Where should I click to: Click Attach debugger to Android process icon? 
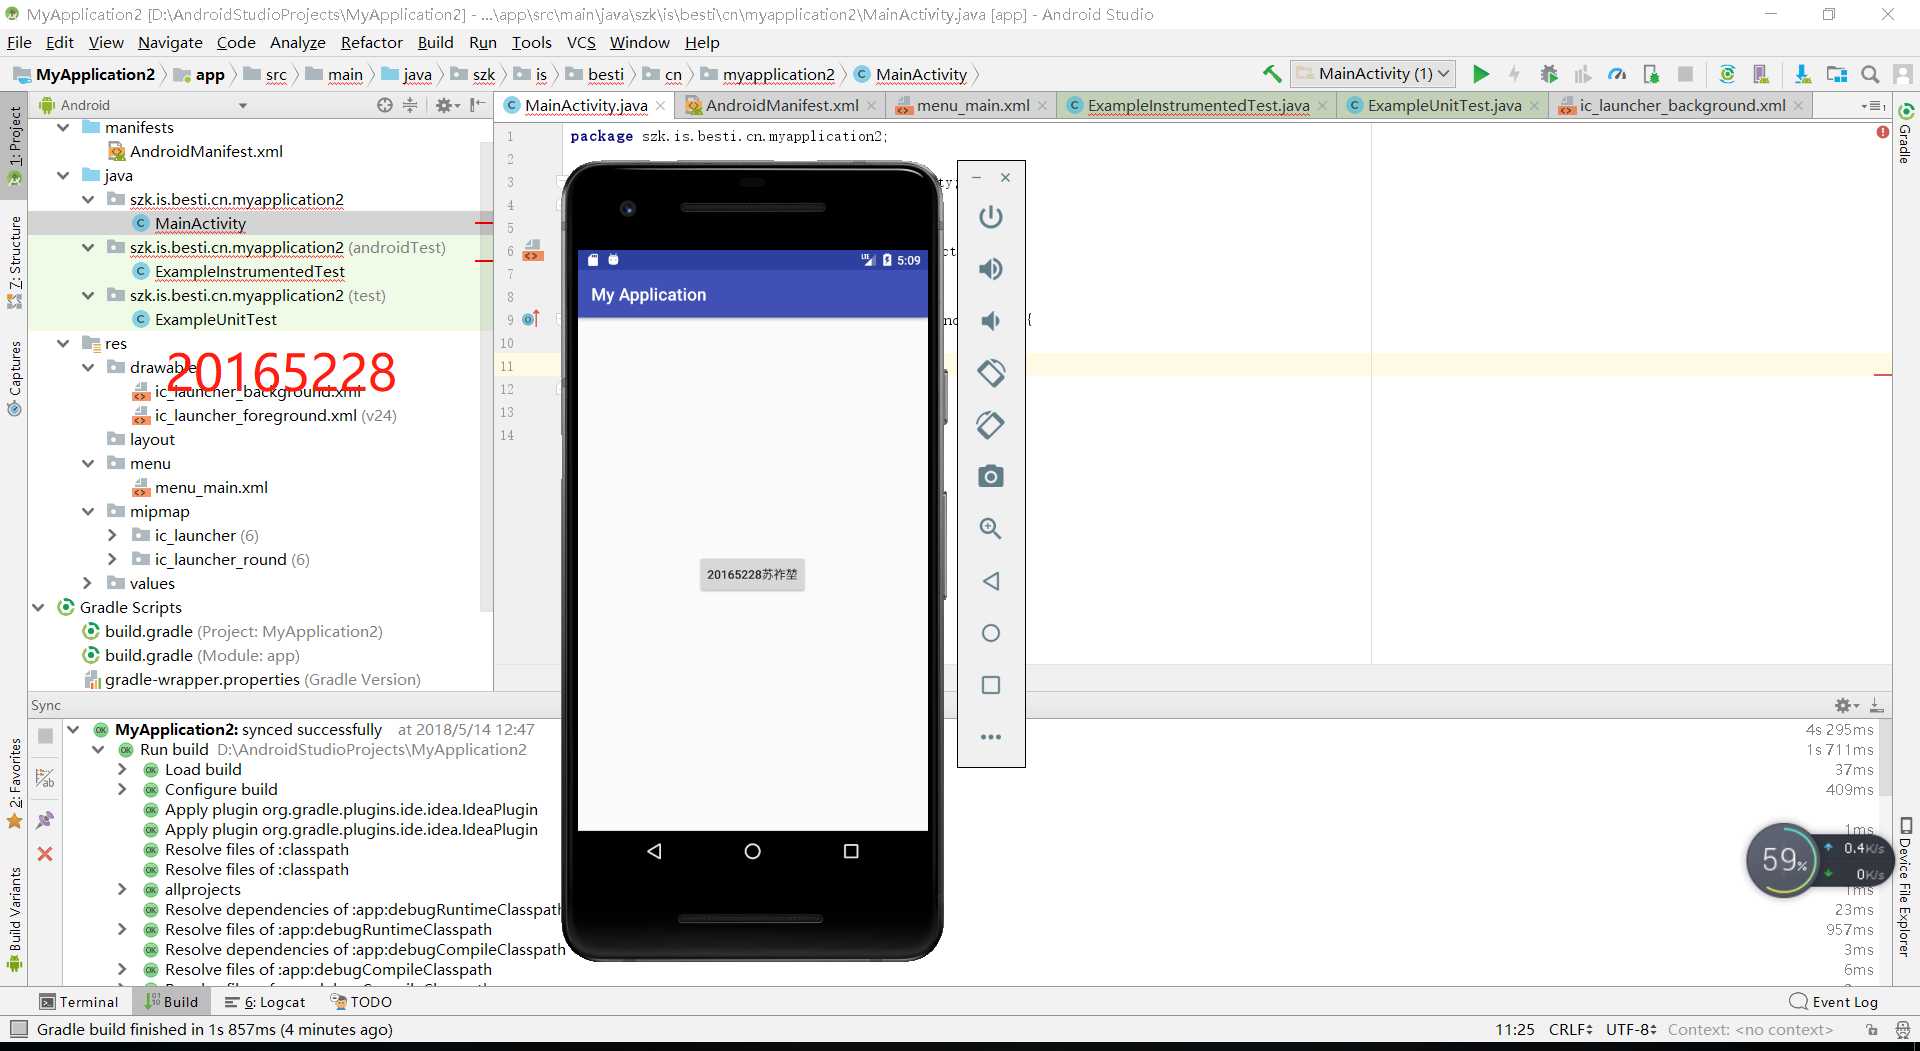(x=1651, y=74)
